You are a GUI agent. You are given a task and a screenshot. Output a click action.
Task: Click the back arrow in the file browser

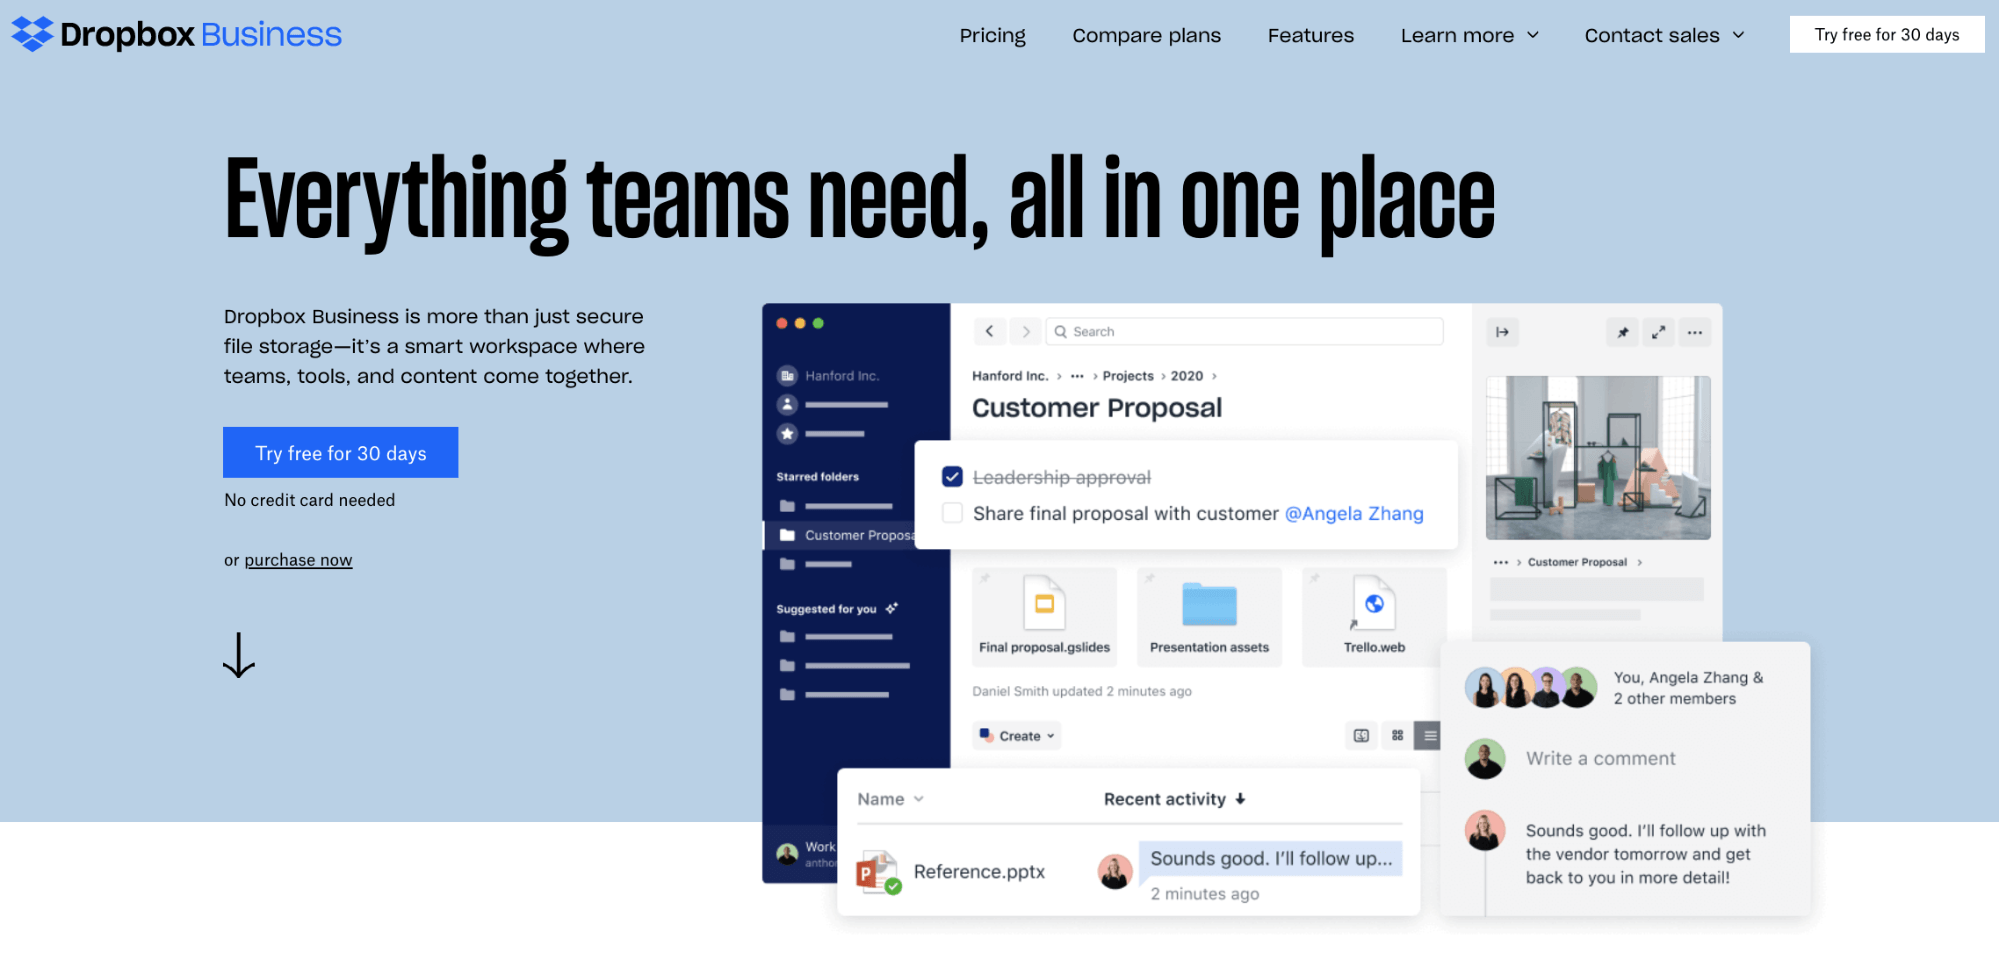(x=989, y=331)
